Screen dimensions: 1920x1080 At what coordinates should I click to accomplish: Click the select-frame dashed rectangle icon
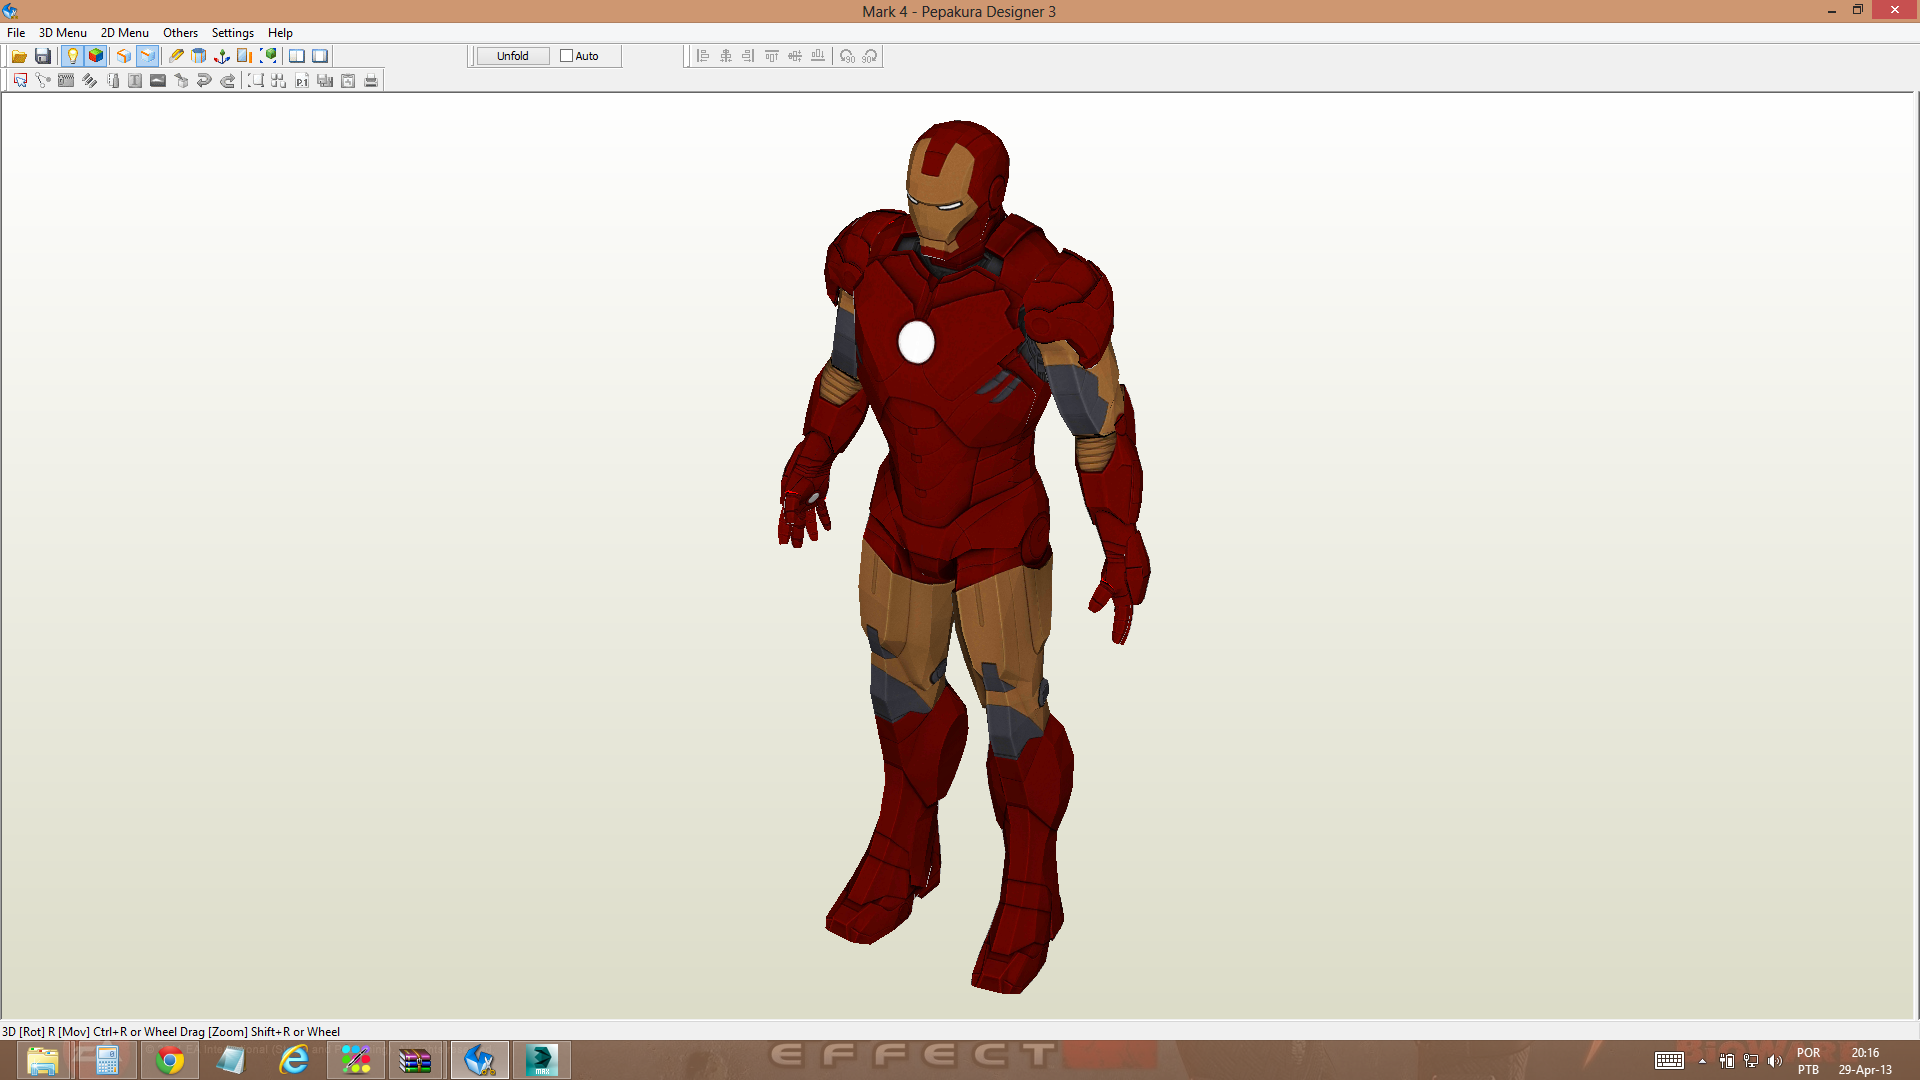[x=256, y=81]
